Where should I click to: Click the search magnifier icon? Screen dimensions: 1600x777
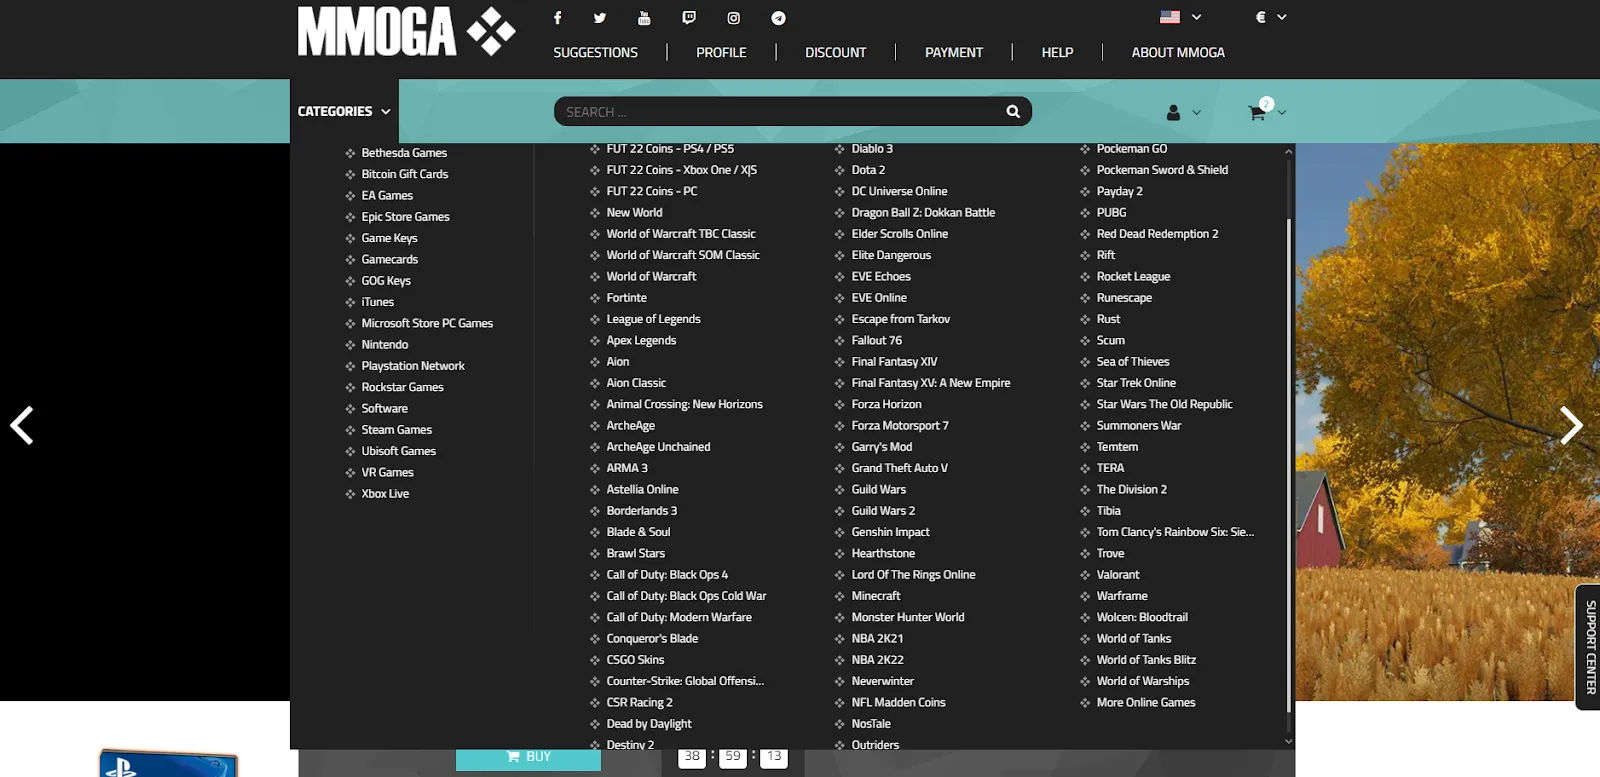pos(1013,111)
